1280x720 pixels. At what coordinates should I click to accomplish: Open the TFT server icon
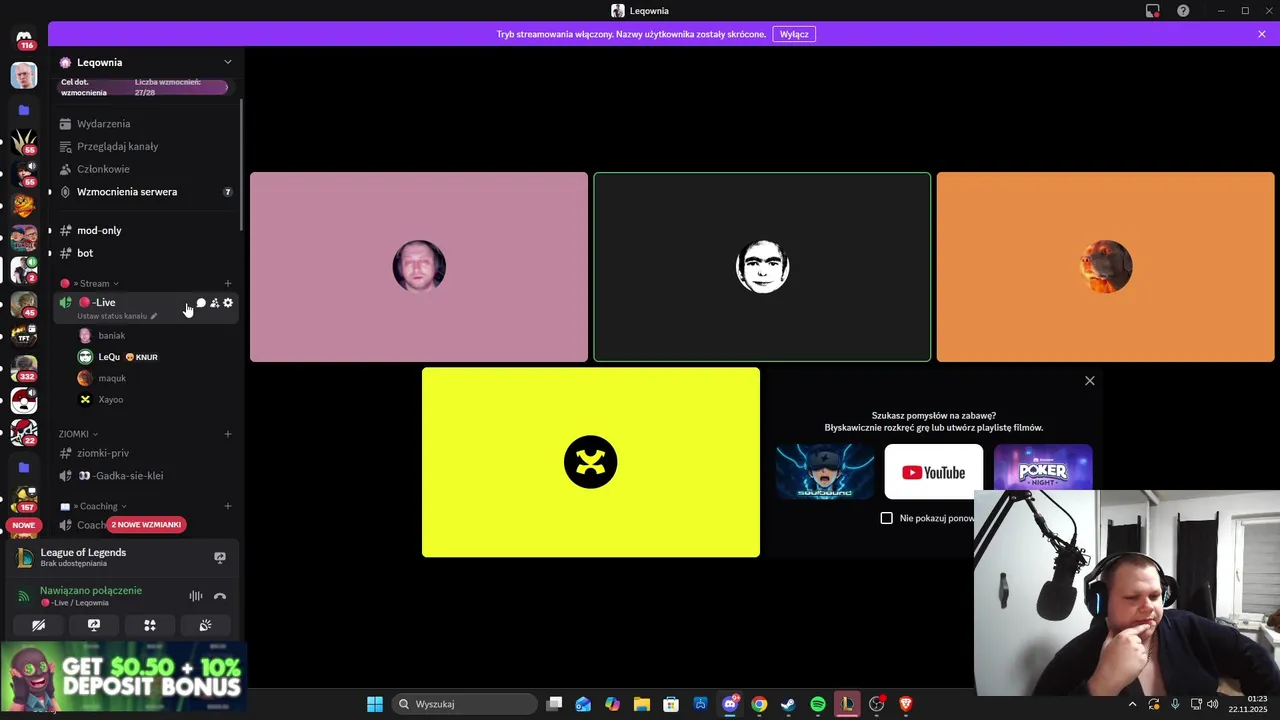pyautogui.click(x=24, y=336)
